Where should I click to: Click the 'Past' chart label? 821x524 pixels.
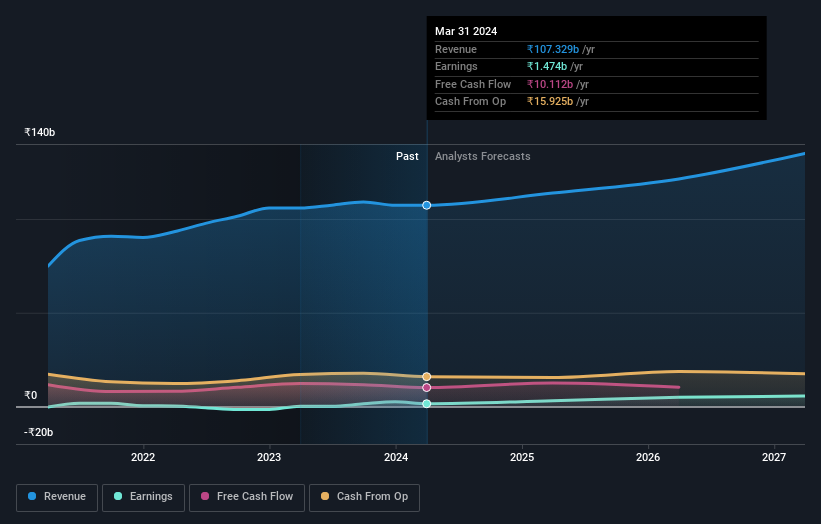click(x=407, y=156)
